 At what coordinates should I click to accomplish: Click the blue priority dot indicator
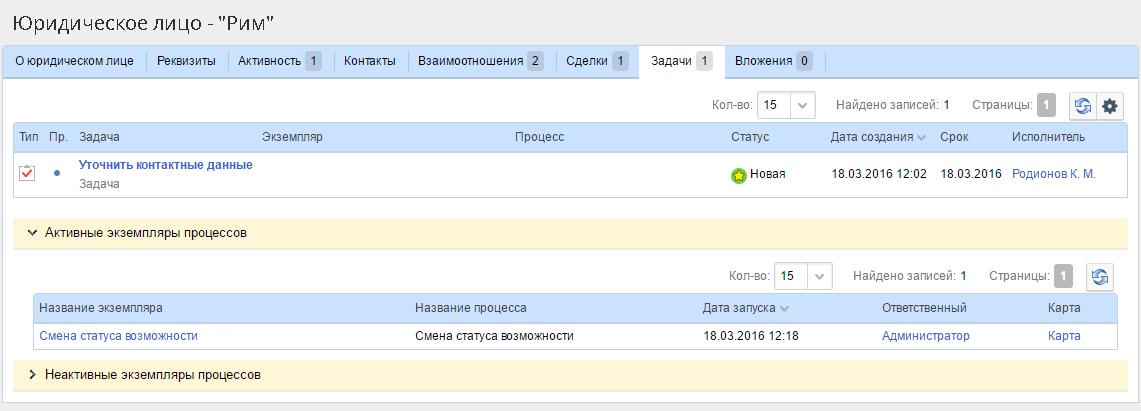57,174
